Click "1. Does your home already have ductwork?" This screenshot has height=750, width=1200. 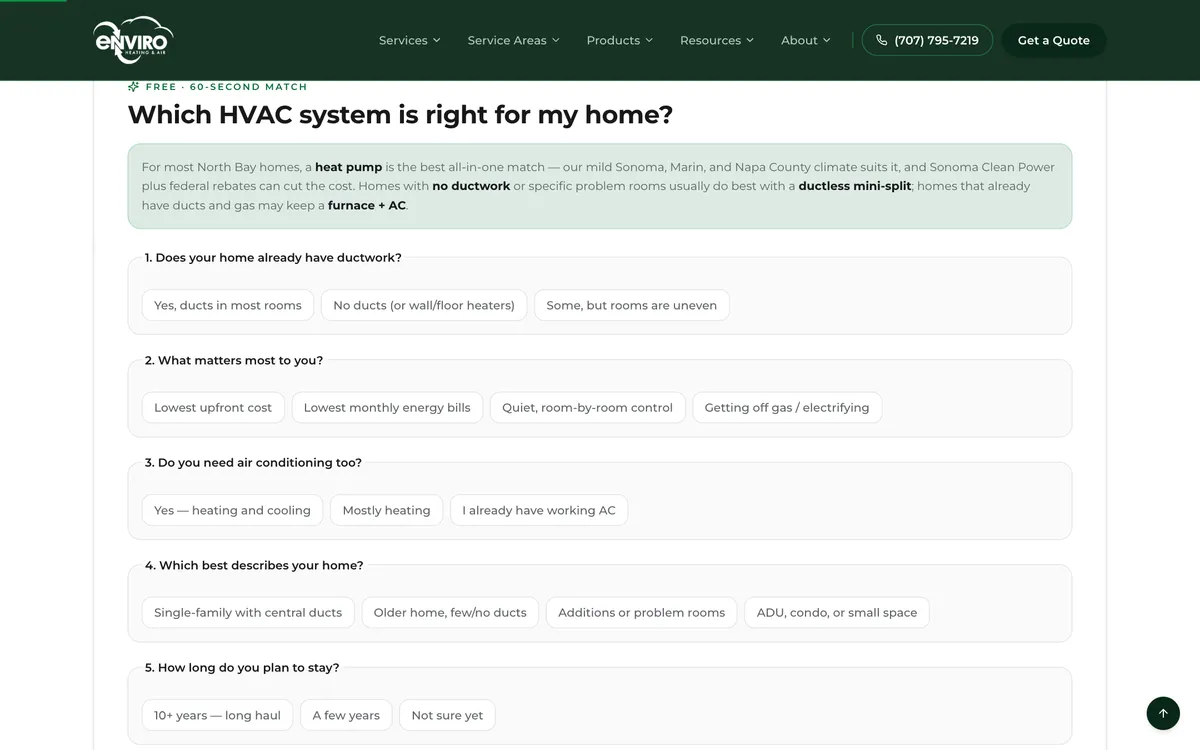(273, 257)
